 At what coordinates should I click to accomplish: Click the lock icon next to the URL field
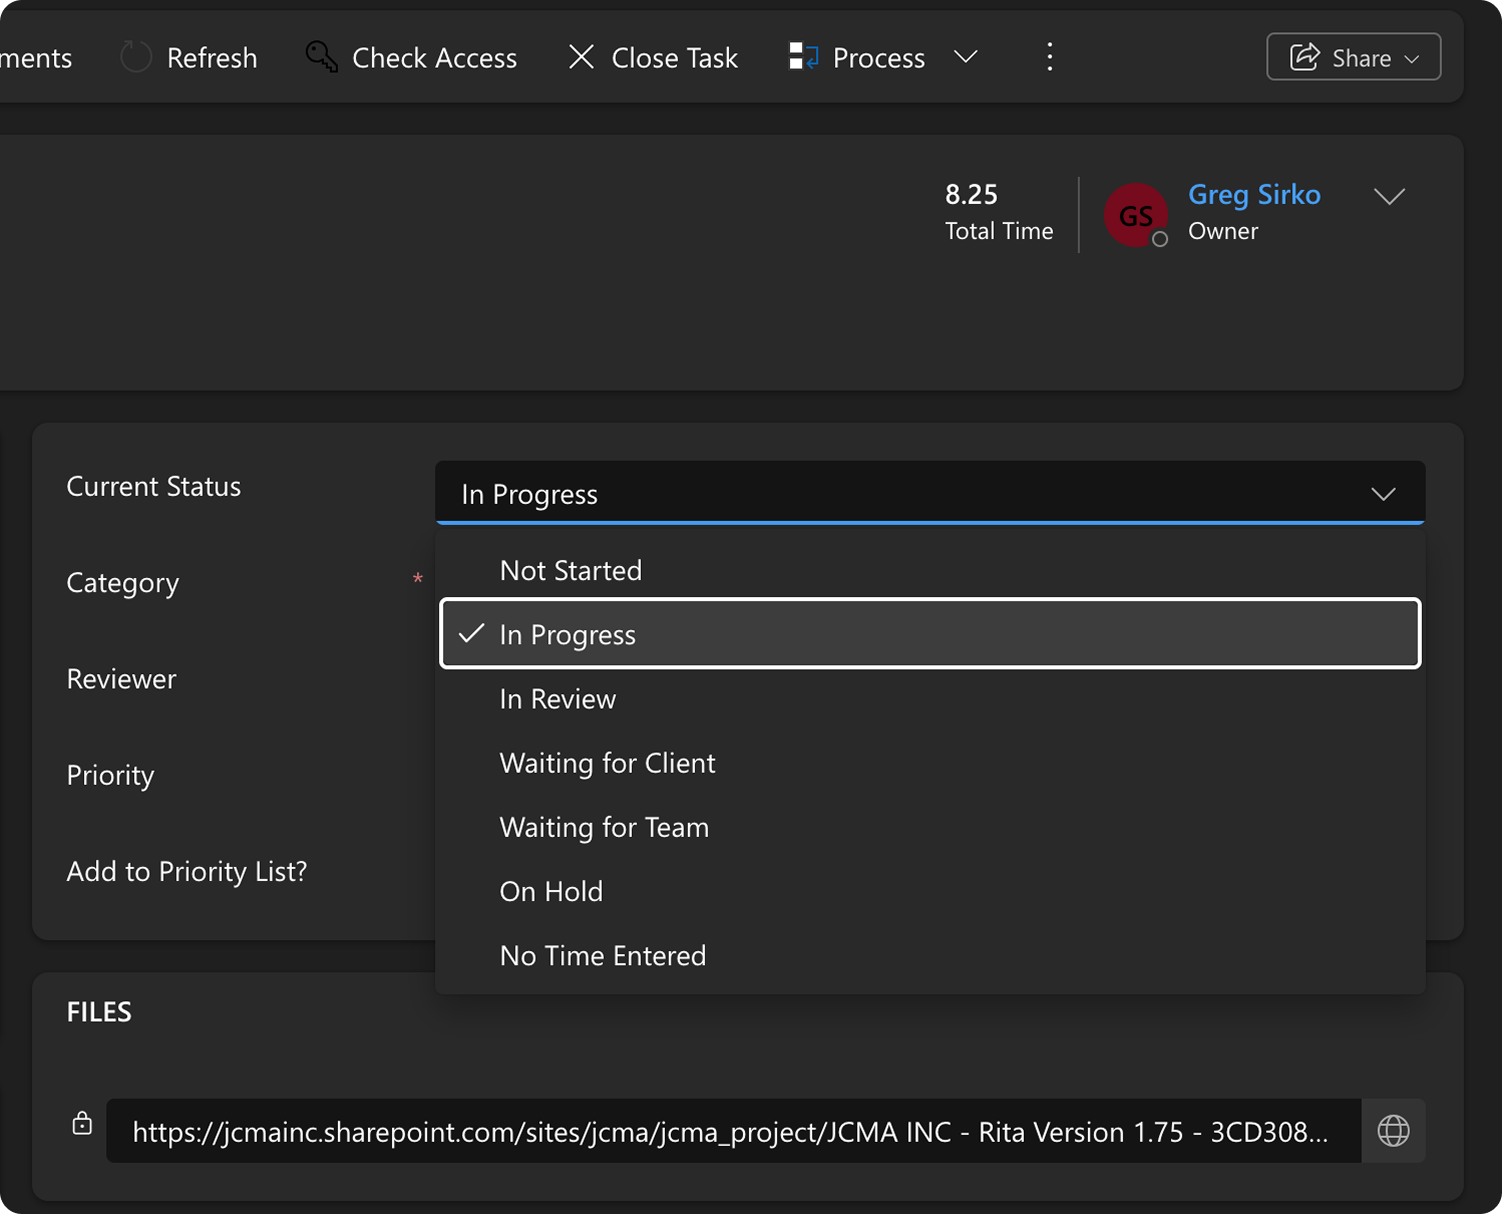(x=82, y=1123)
